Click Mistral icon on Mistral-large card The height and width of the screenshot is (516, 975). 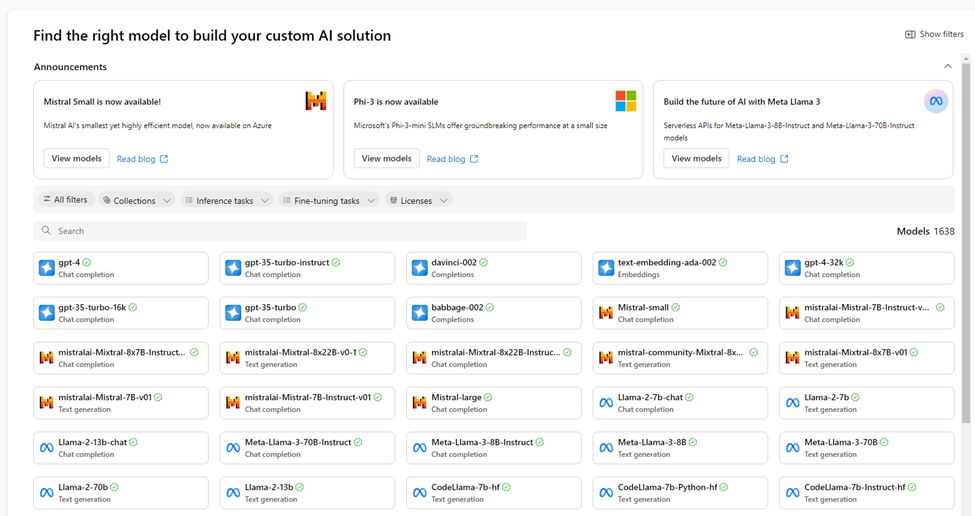[420, 403]
